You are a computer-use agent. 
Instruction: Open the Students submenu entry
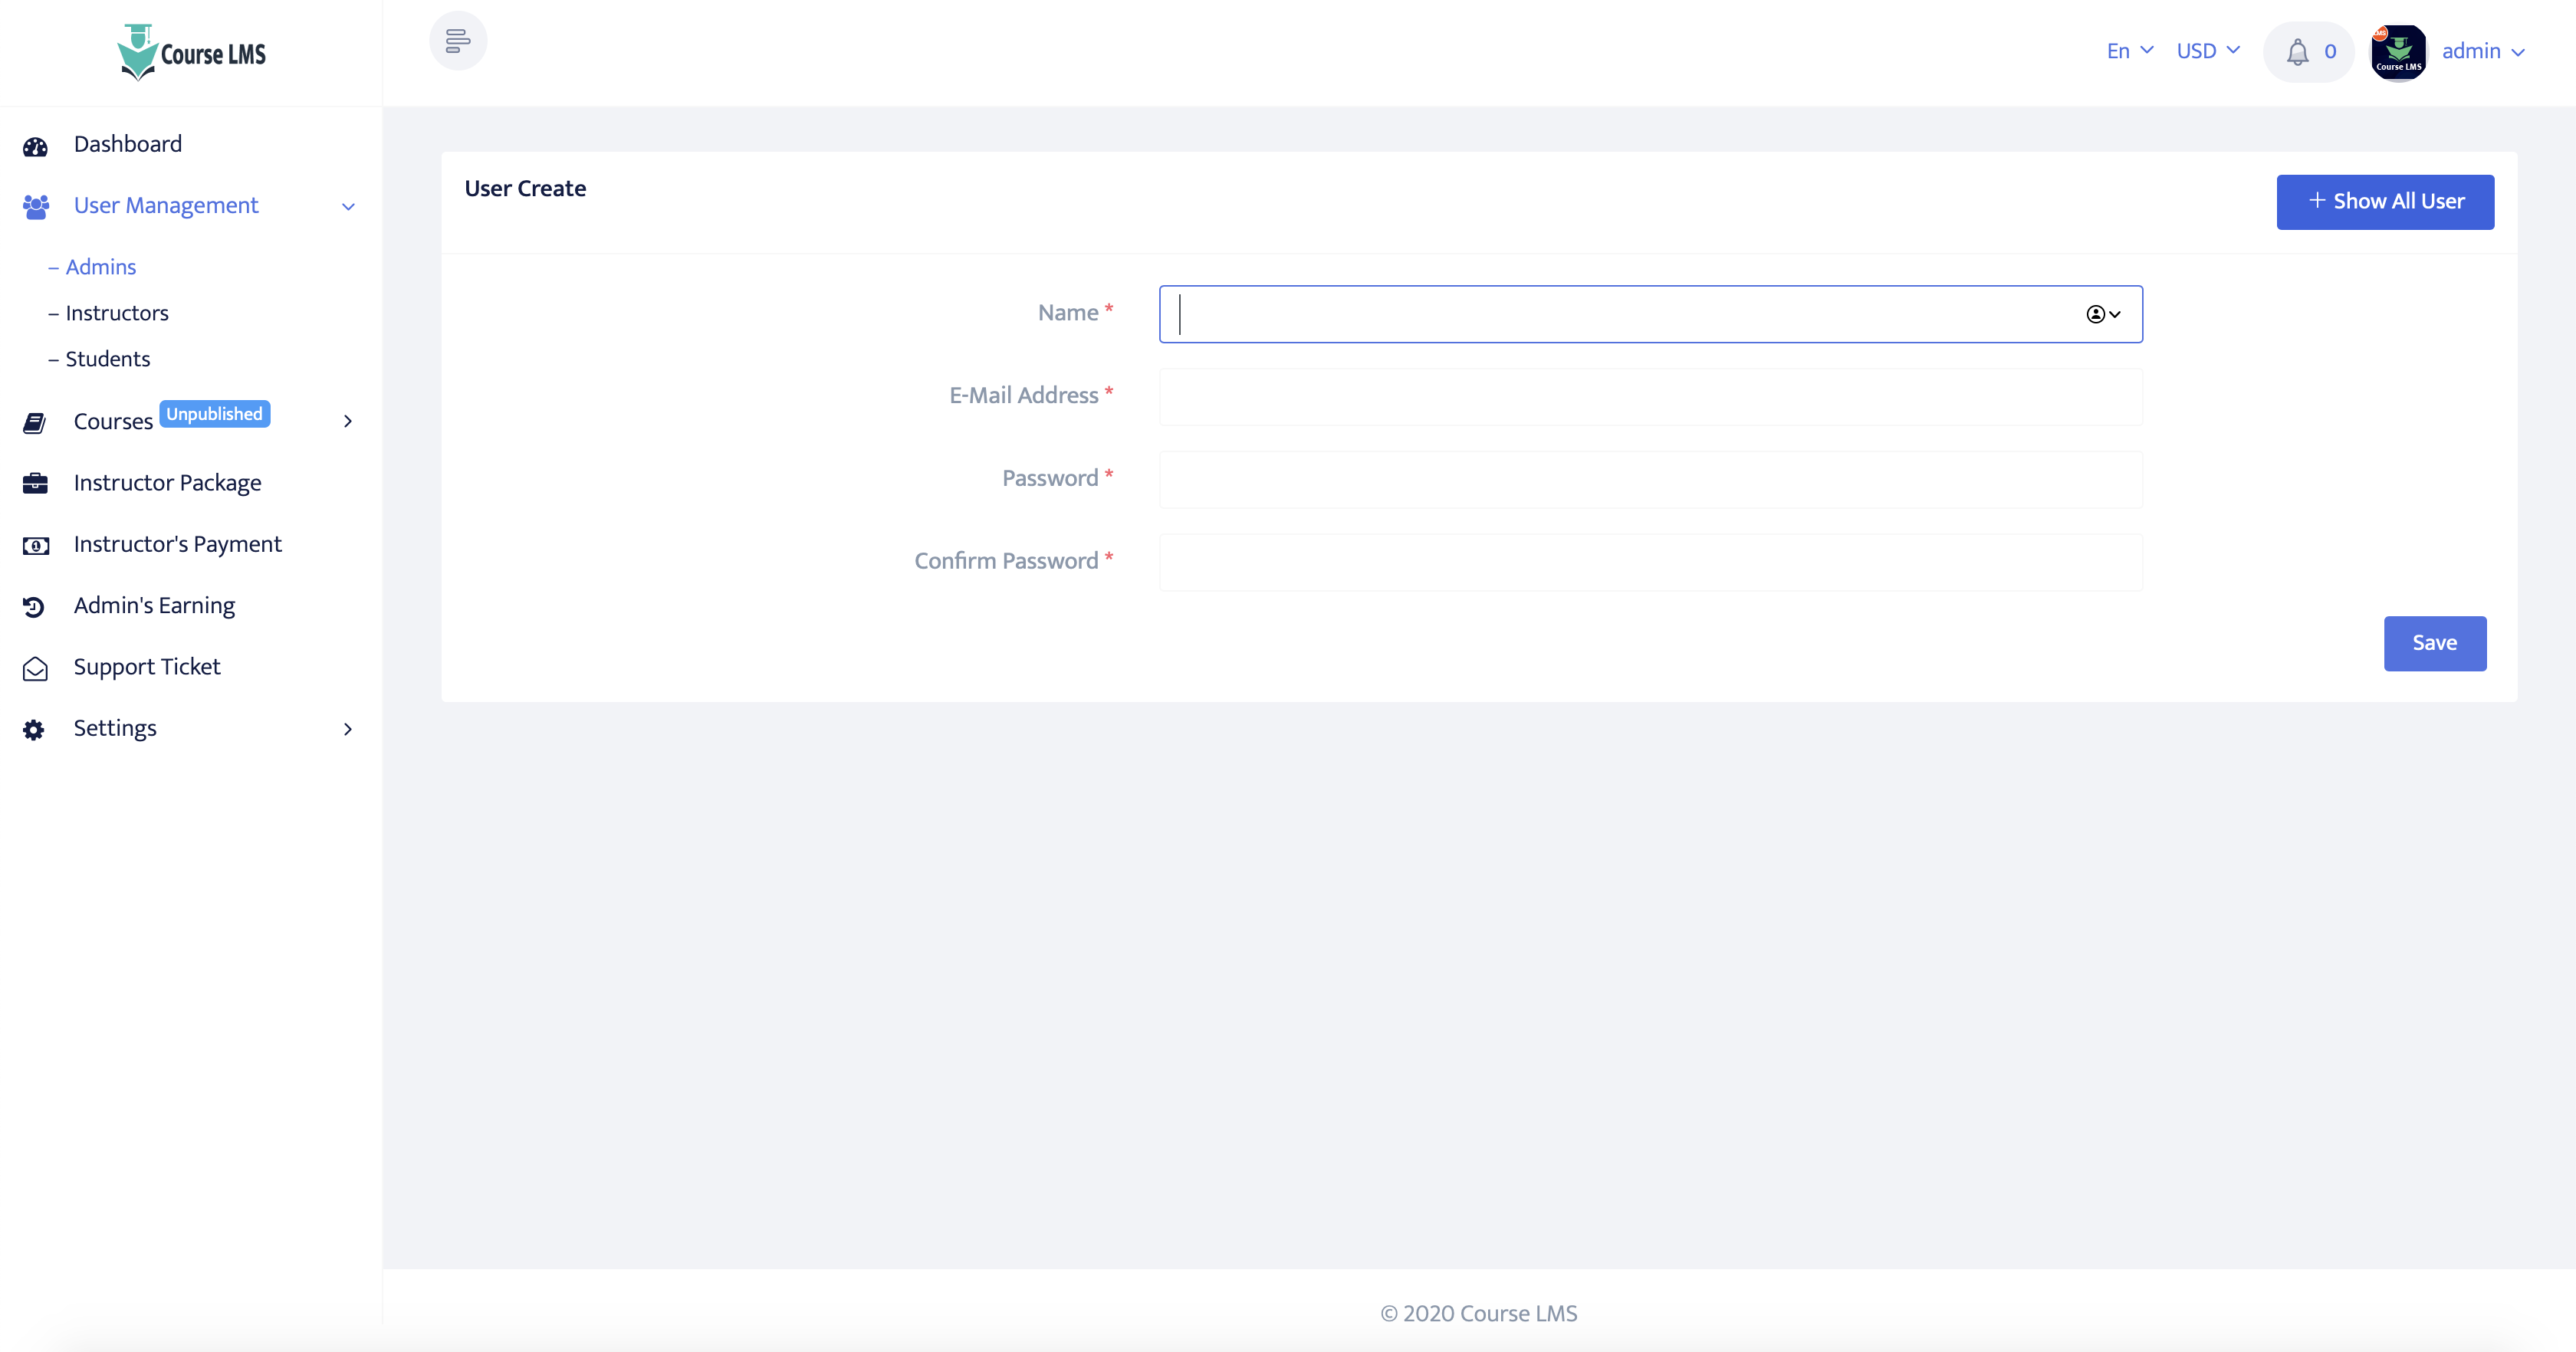pos(107,359)
